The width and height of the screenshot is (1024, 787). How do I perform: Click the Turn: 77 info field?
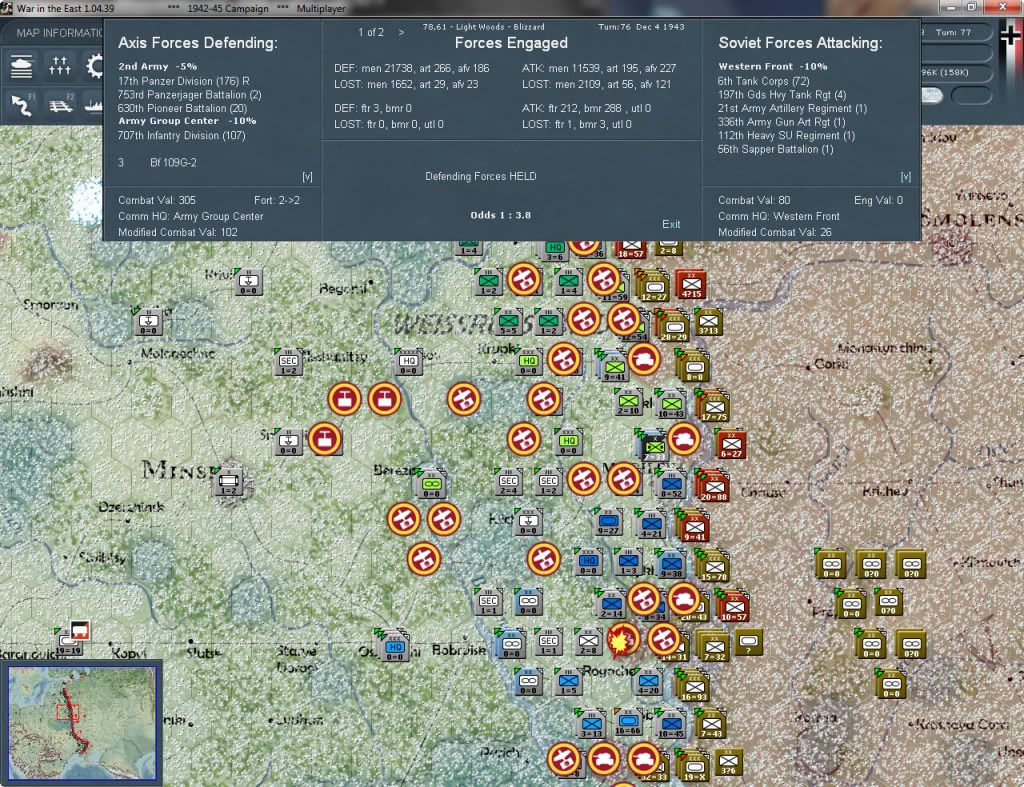(x=956, y=32)
